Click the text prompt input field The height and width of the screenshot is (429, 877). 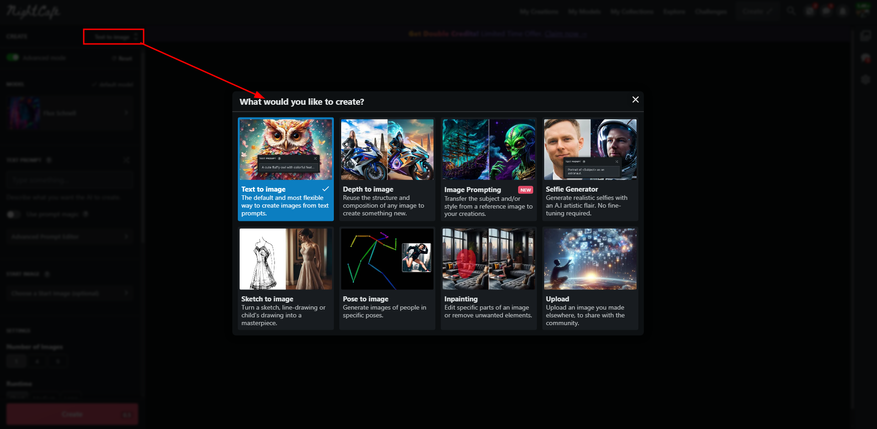[x=70, y=181]
